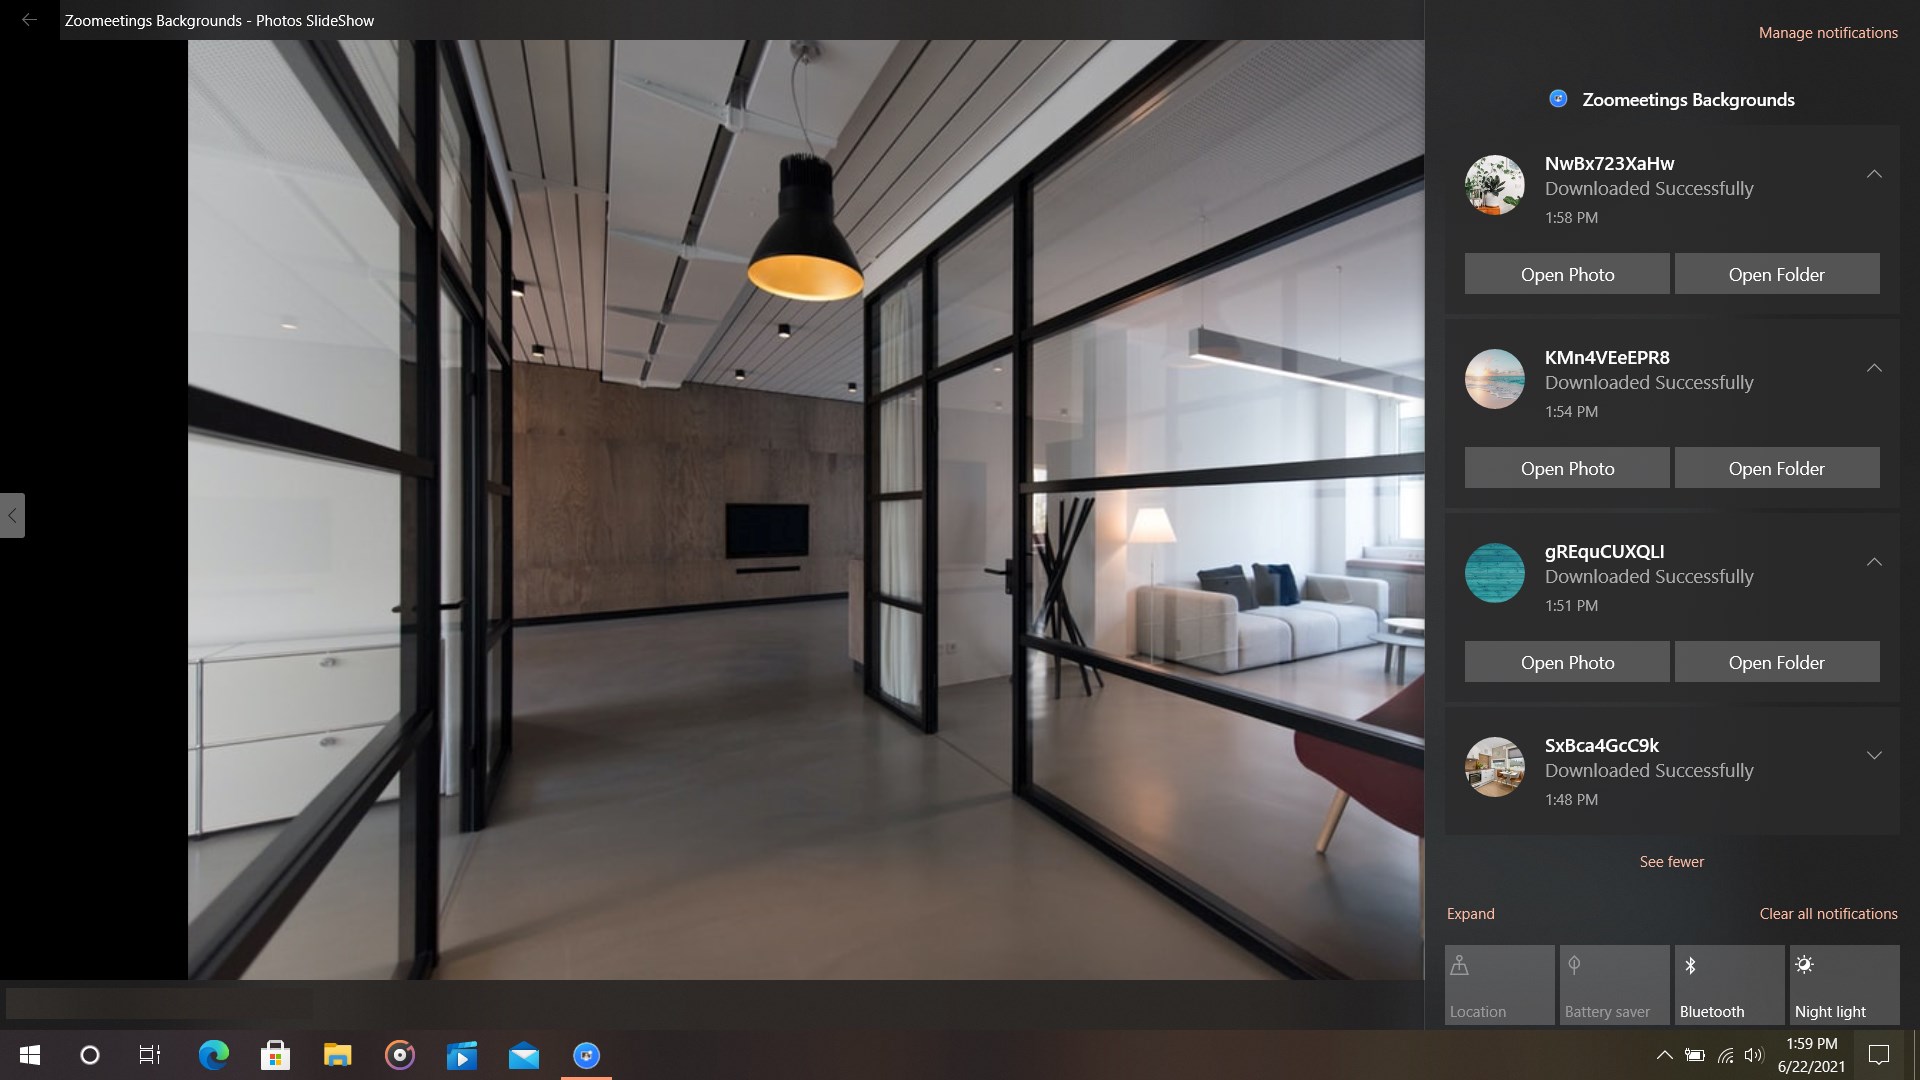Click Manage notifications link
Image resolution: width=1920 pixels, height=1080 pixels.
click(x=1827, y=33)
